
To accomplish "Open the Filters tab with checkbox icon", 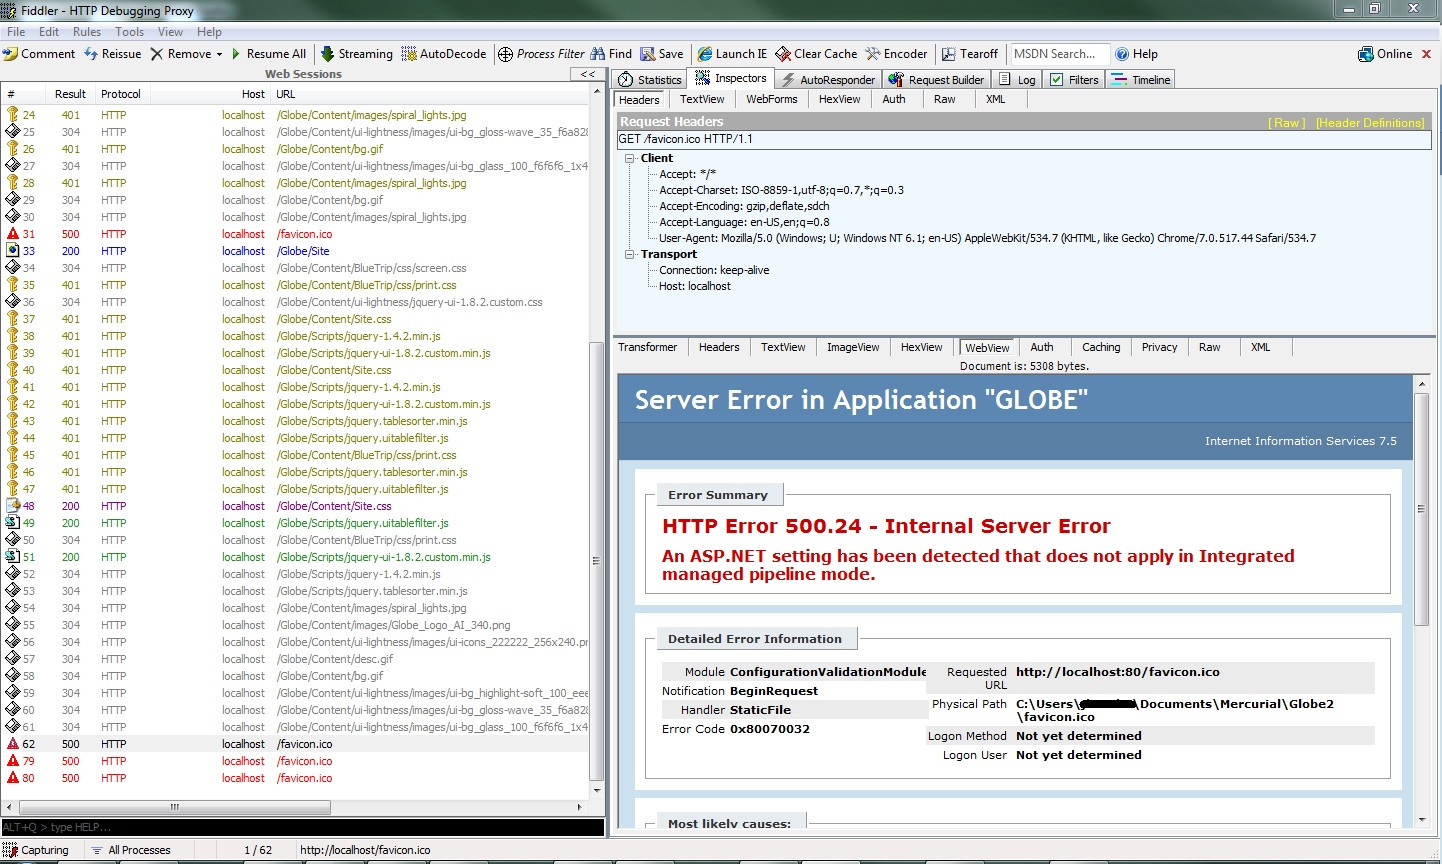I will coord(1074,80).
